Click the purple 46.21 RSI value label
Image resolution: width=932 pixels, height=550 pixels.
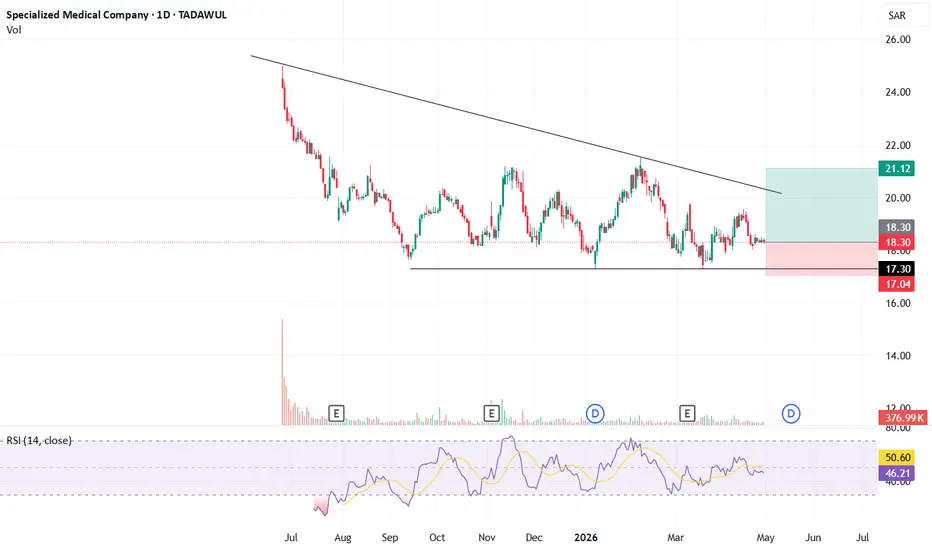coord(898,473)
